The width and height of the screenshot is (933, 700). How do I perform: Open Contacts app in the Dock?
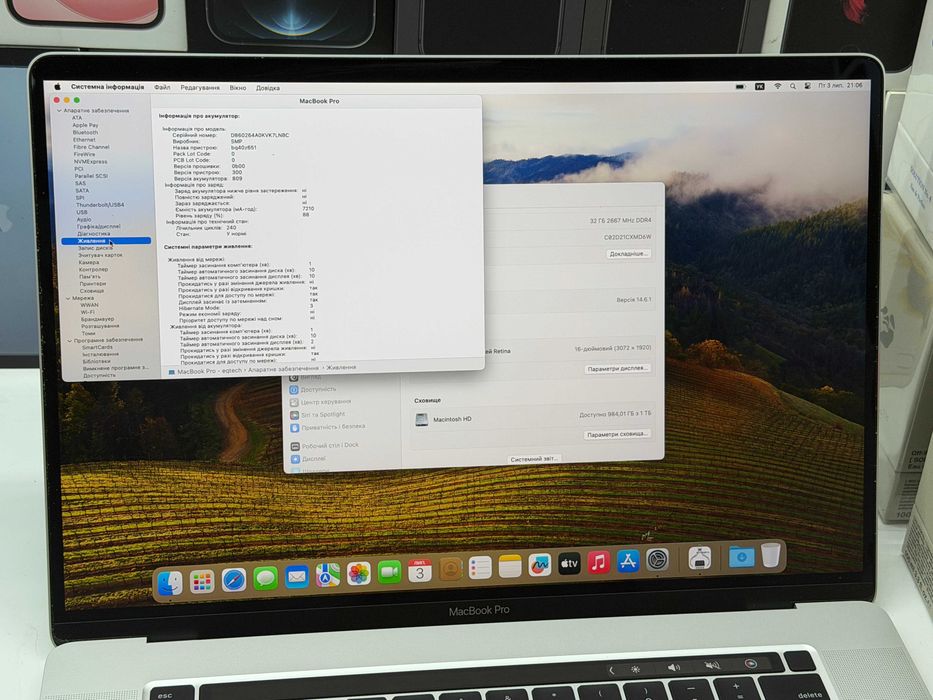click(x=450, y=570)
